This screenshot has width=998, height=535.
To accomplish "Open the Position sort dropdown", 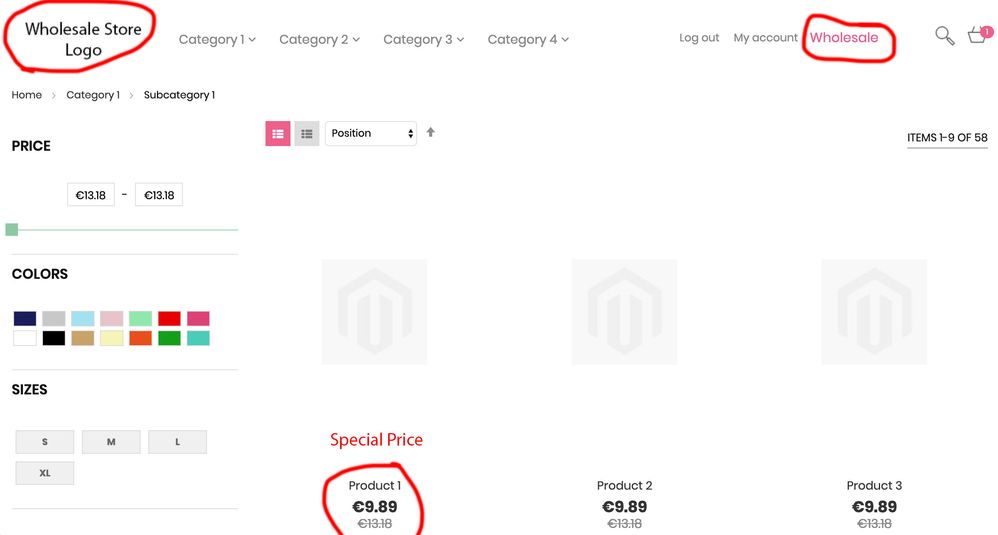I will coord(371,133).
